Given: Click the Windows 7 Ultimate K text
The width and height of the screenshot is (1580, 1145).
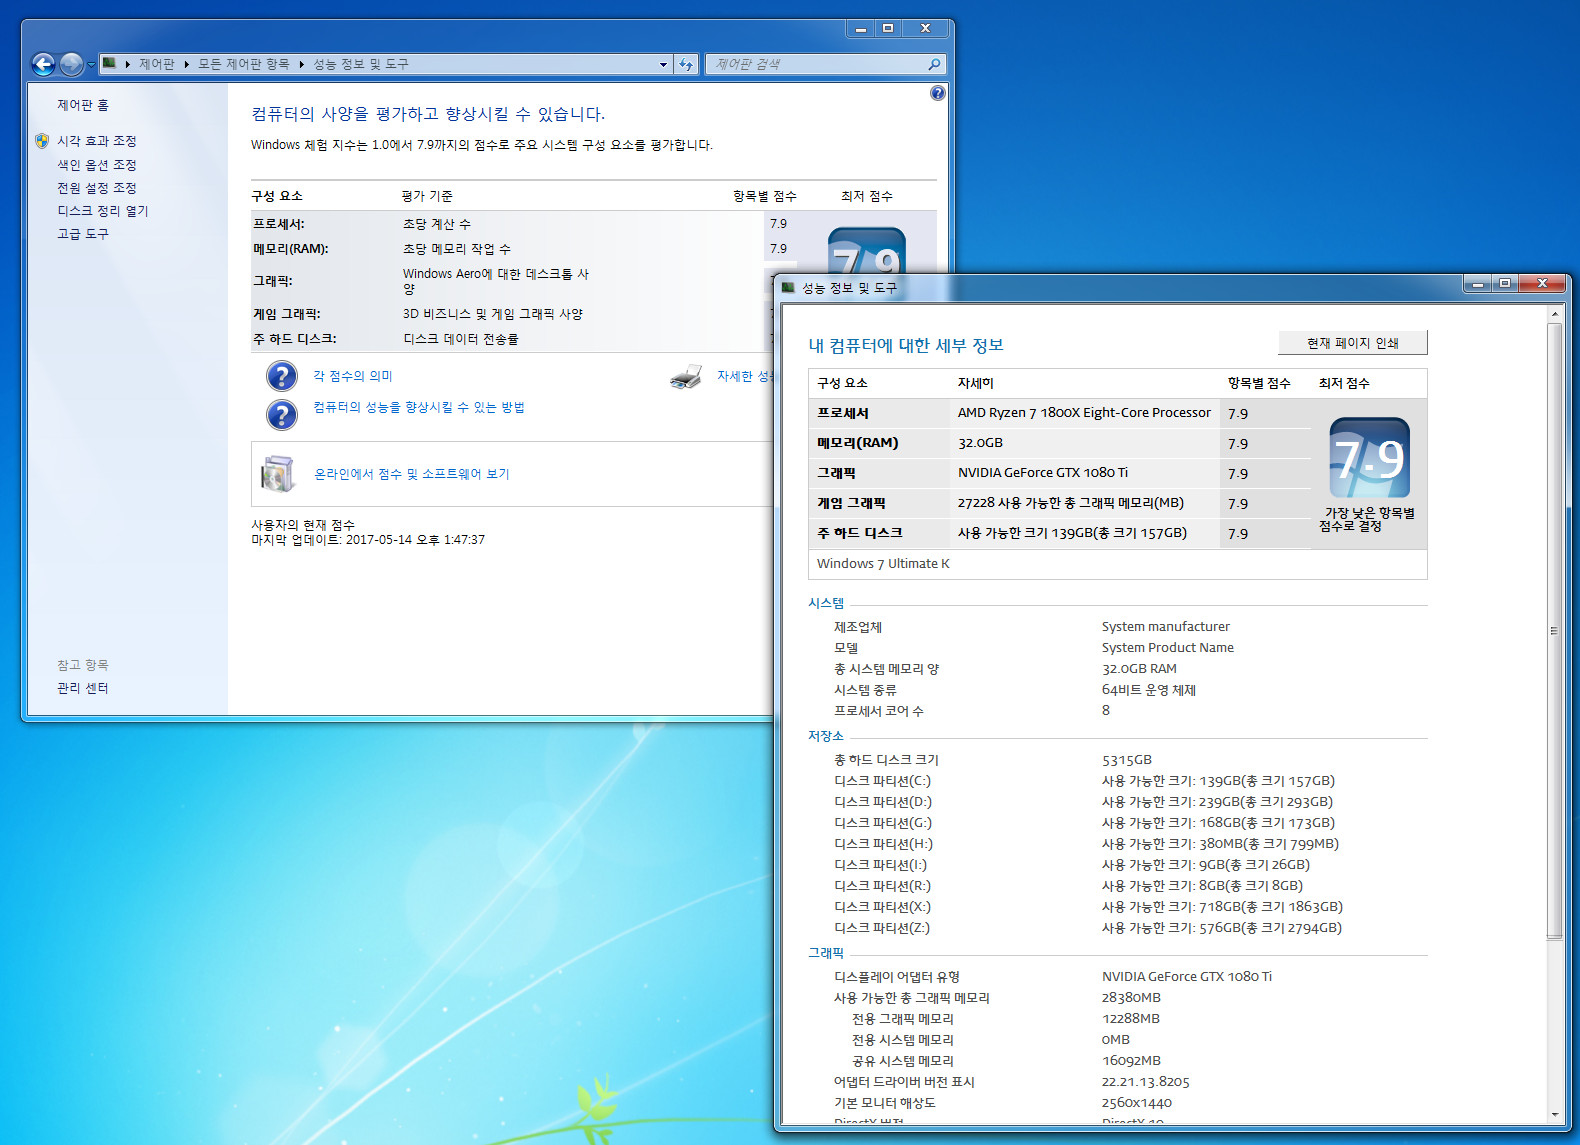Looking at the screenshot, I should [x=883, y=564].
